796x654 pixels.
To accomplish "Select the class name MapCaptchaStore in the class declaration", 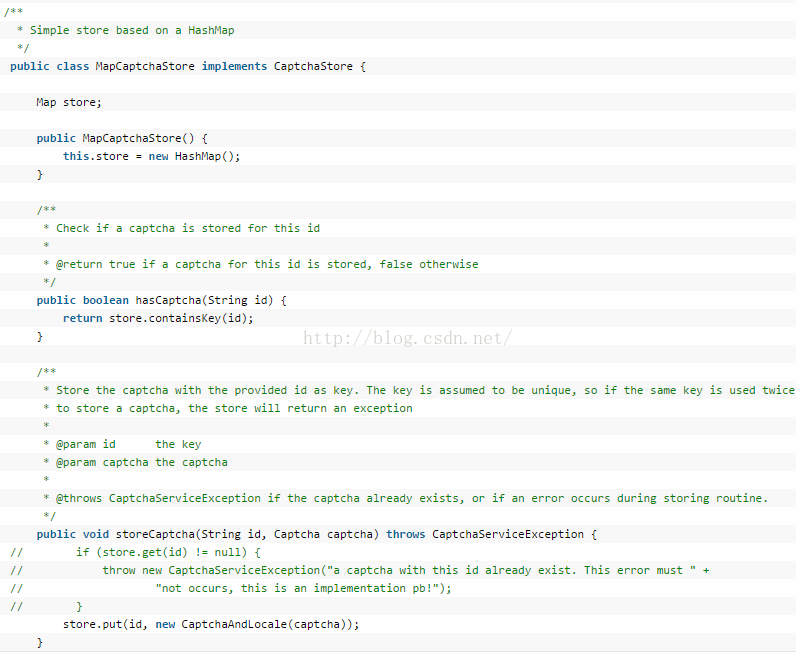I will pos(145,67).
